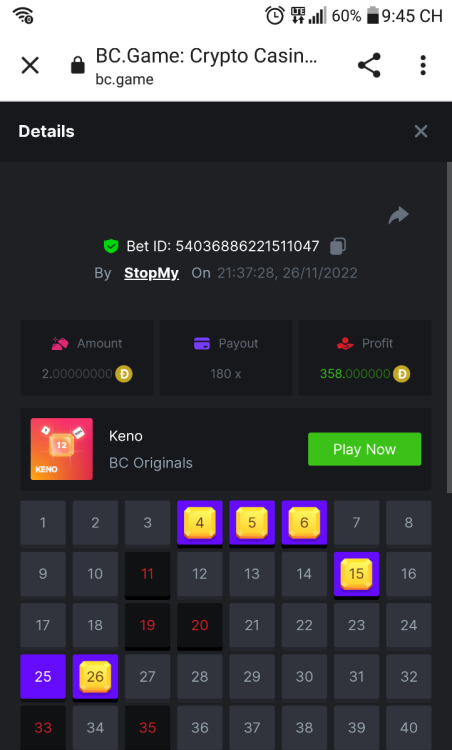Click the green verified shield icon

pos(111,246)
